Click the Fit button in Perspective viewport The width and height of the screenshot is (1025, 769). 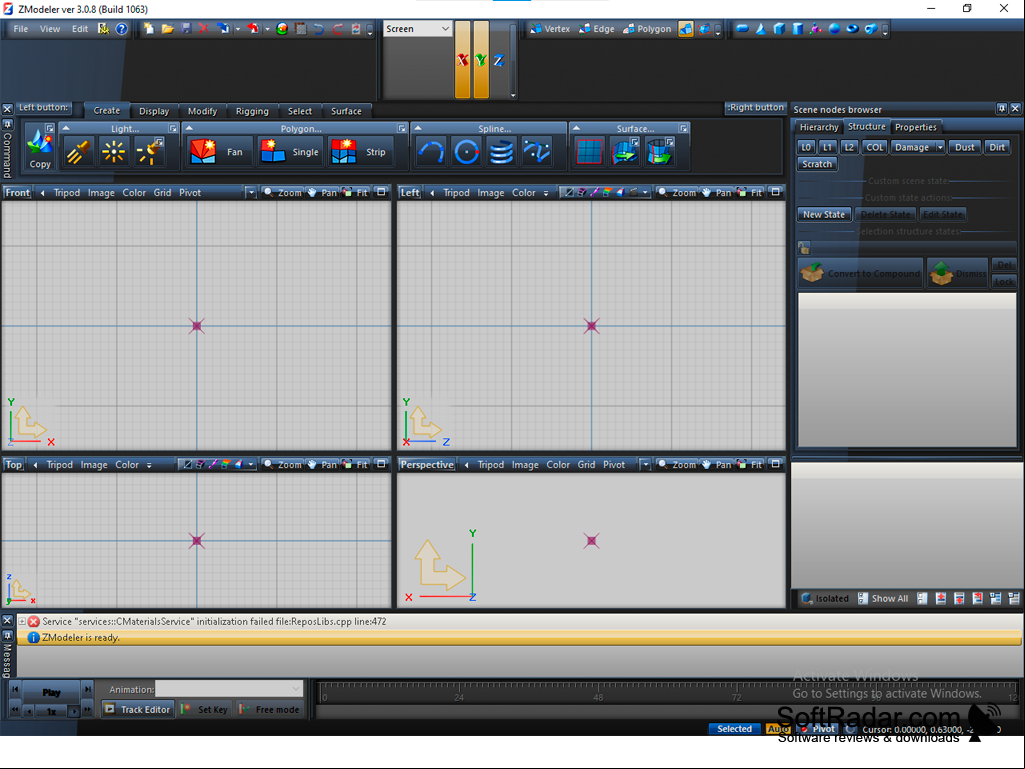[749, 464]
